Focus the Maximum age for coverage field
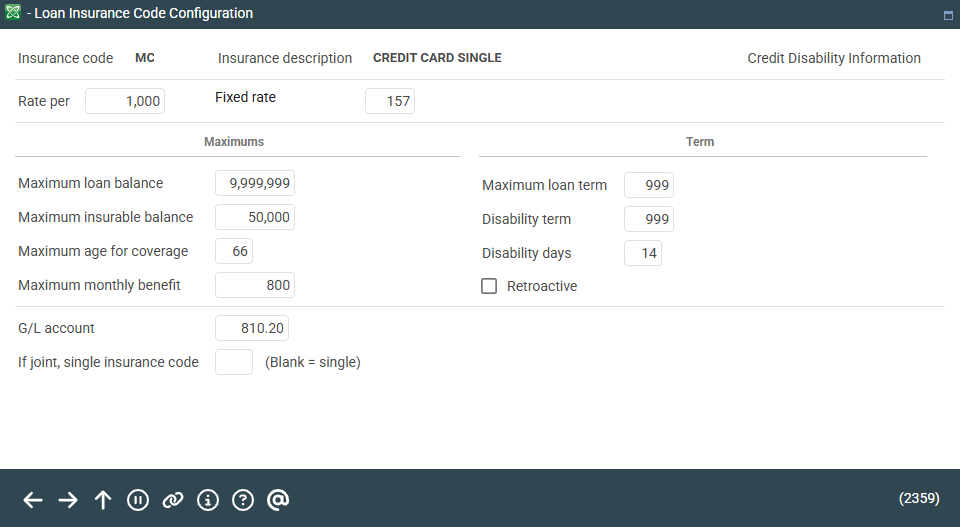Screen dimensions: 960x527 234,251
